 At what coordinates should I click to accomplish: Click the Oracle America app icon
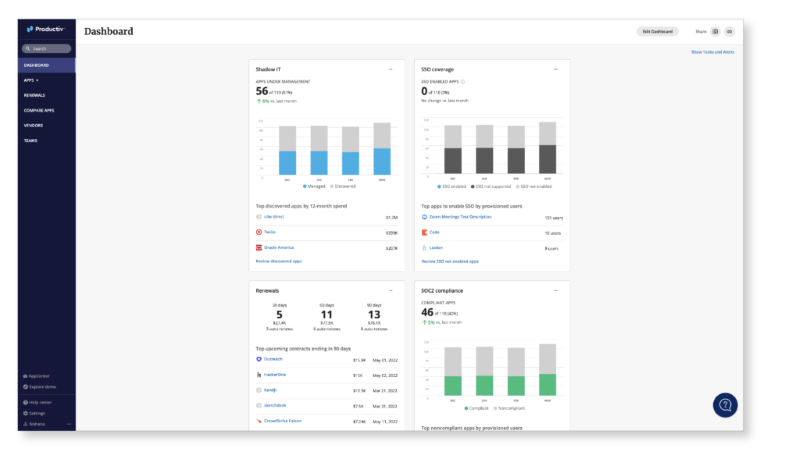[x=259, y=248]
